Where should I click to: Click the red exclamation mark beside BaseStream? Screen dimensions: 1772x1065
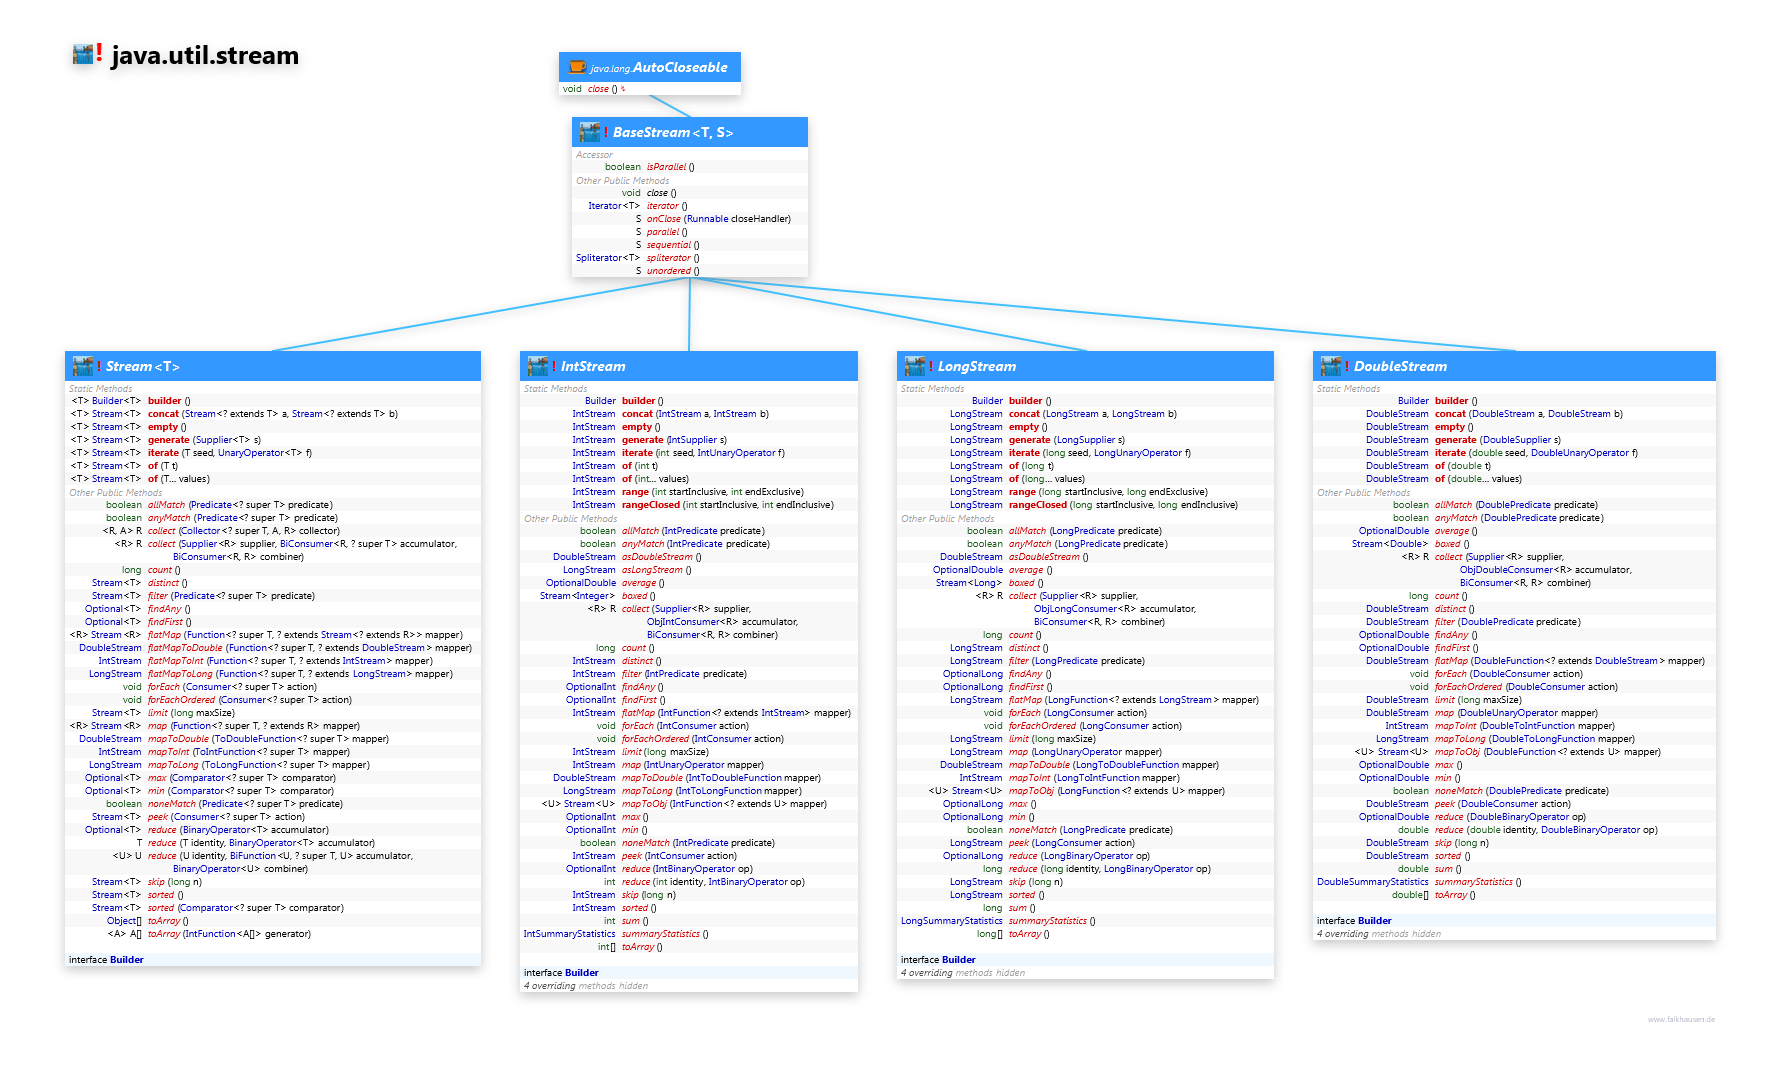tap(606, 132)
